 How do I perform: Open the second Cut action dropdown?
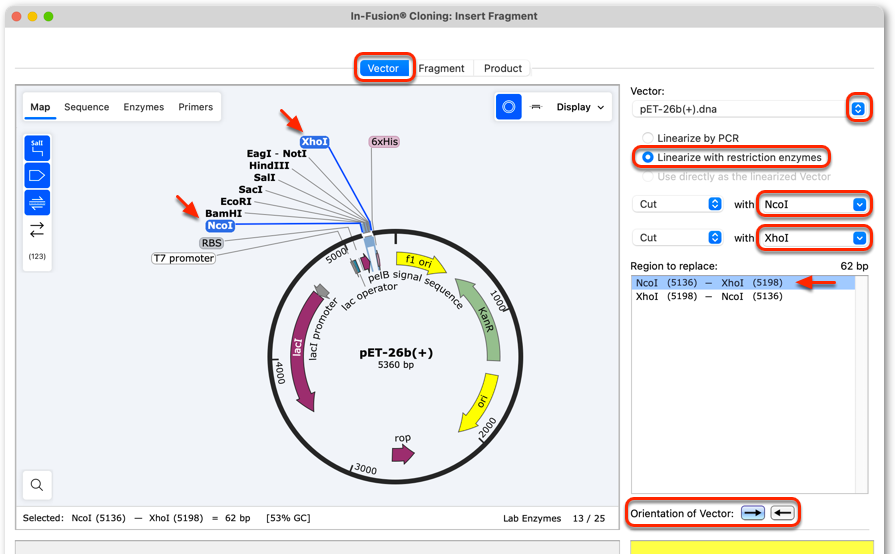(x=678, y=237)
